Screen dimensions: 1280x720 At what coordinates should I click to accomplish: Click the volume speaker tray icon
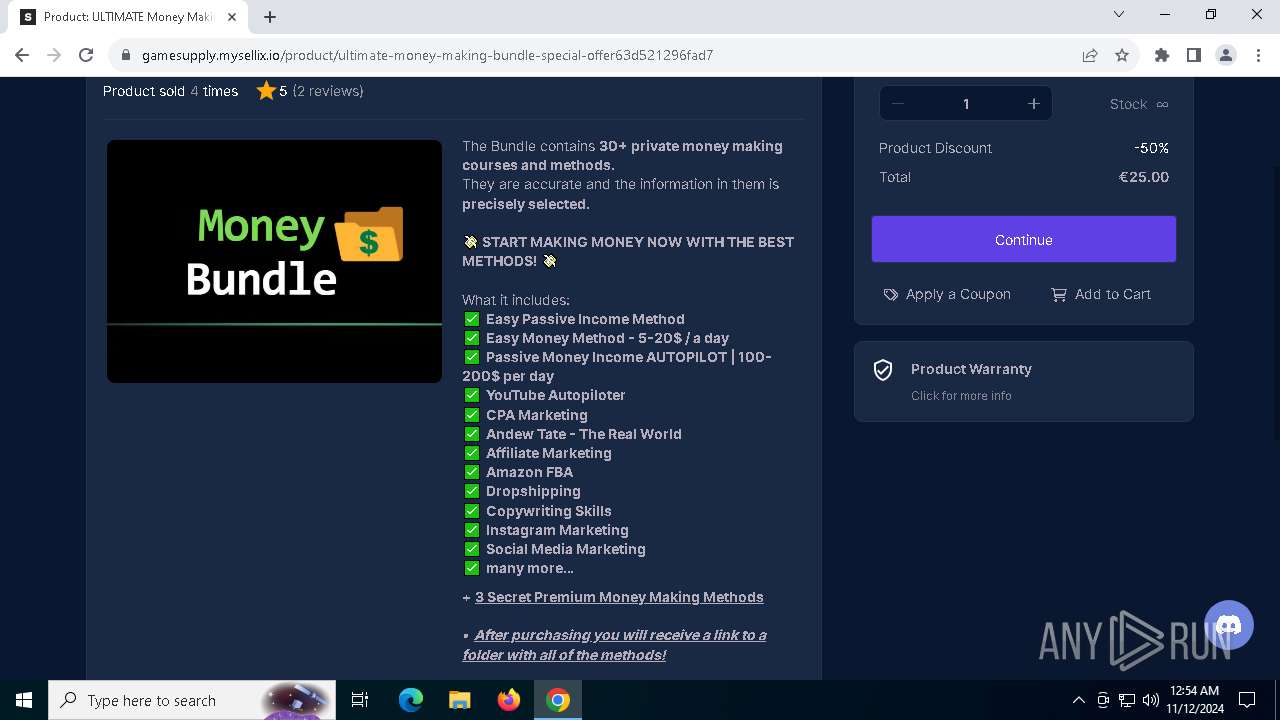1151,700
